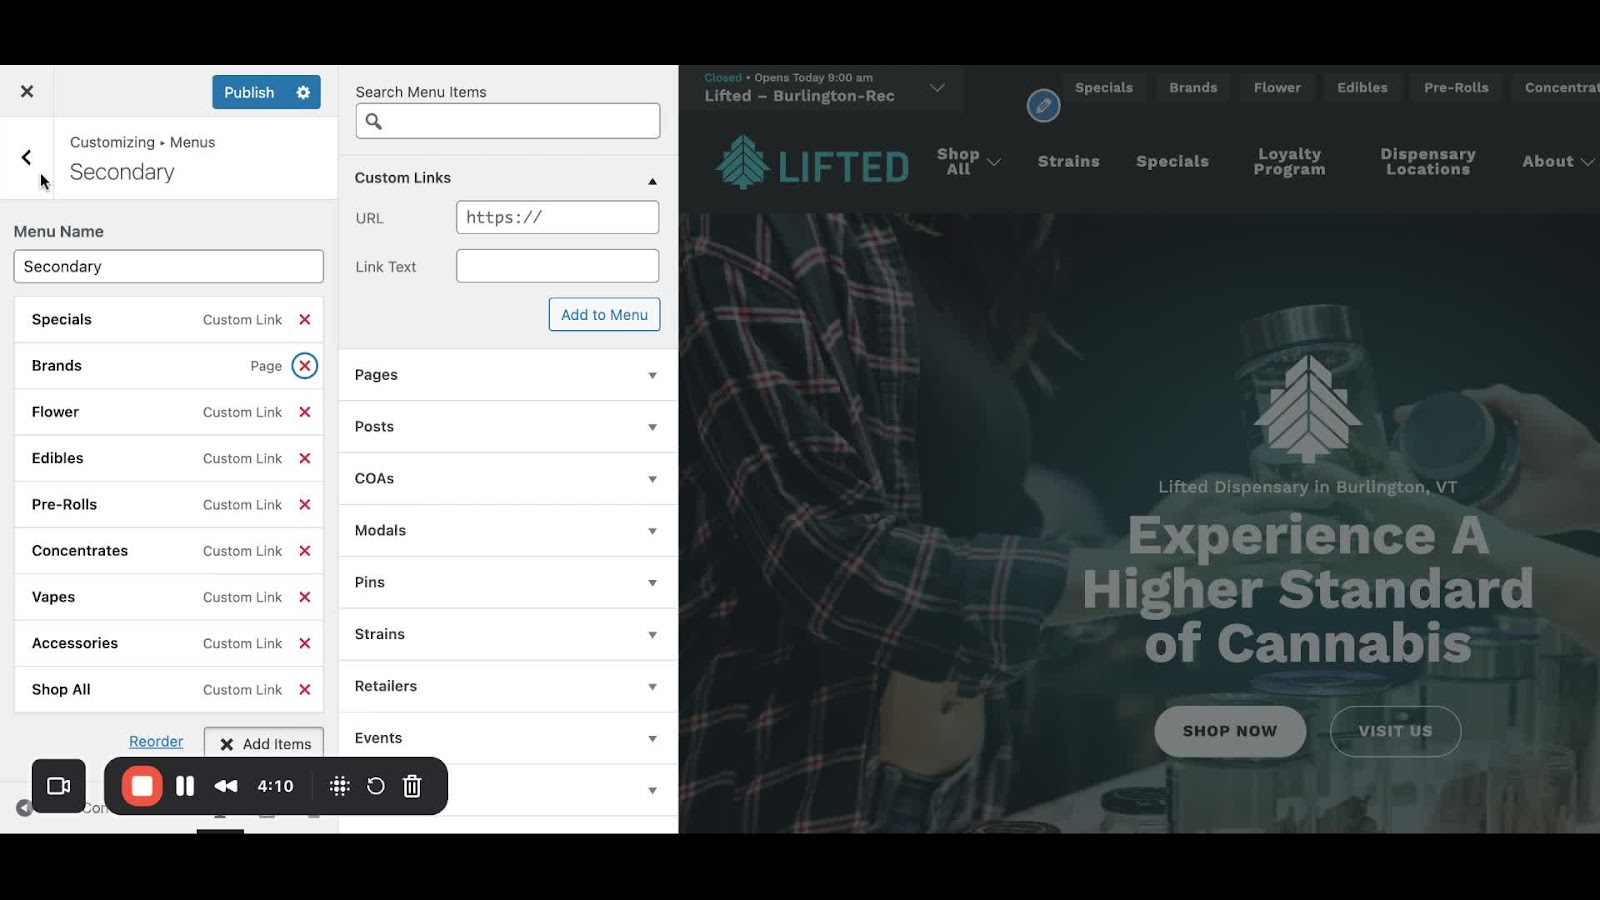Viewport: 1600px width, 900px height.
Task: Click the Add Items button
Action: (x=264, y=743)
